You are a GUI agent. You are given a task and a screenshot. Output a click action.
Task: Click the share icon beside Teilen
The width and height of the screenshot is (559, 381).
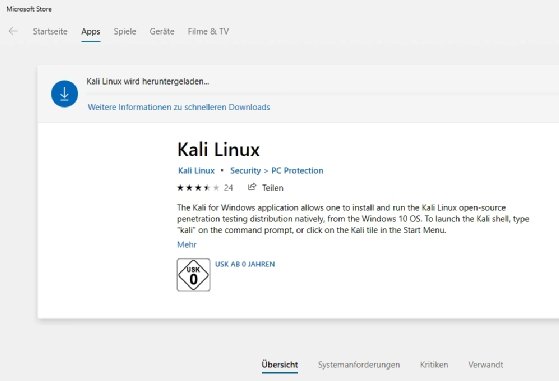click(252, 187)
